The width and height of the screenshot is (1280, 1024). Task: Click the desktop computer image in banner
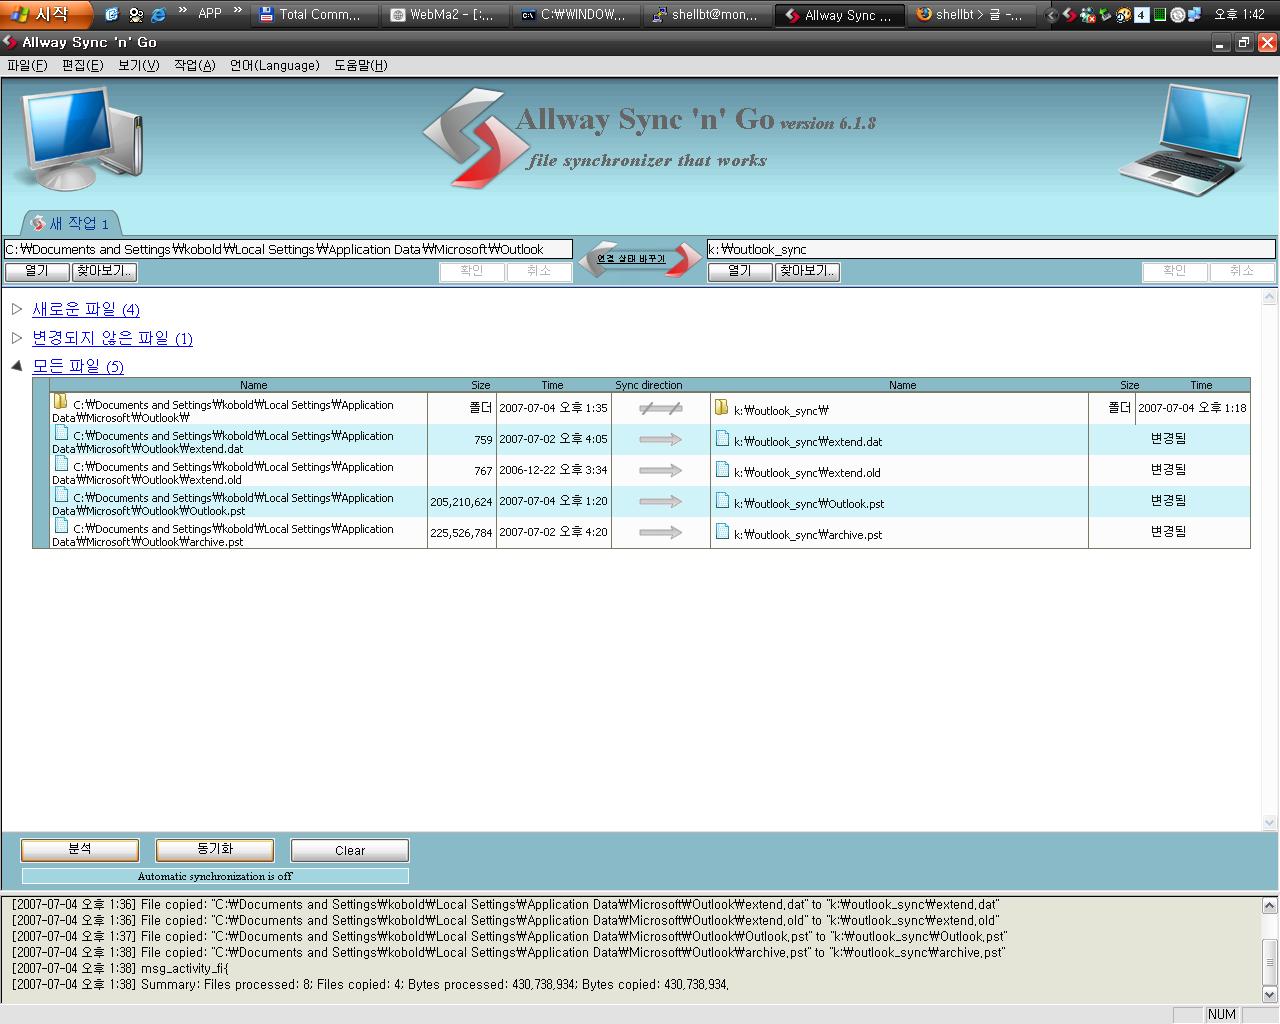pyautogui.click(x=77, y=138)
